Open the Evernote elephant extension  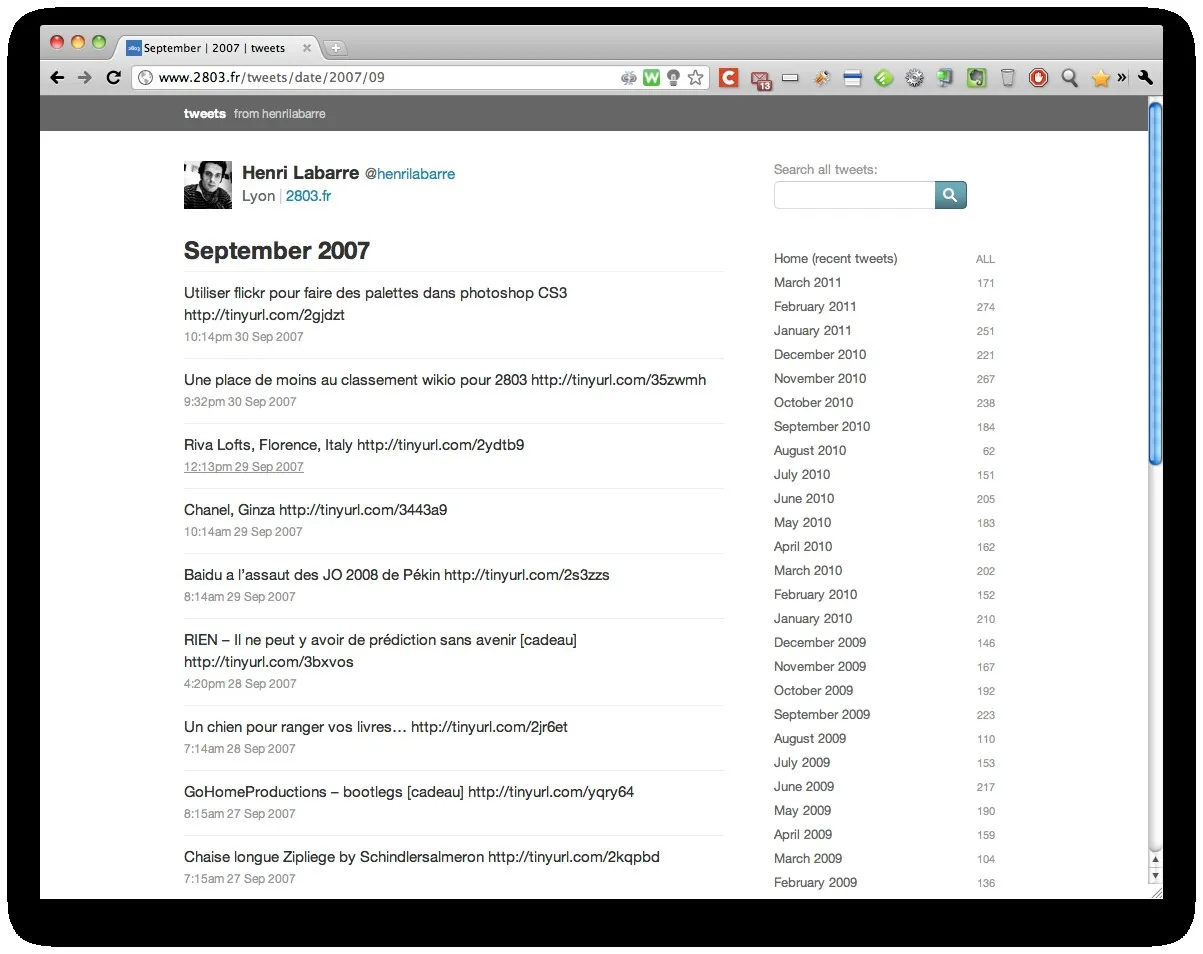click(976, 77)
